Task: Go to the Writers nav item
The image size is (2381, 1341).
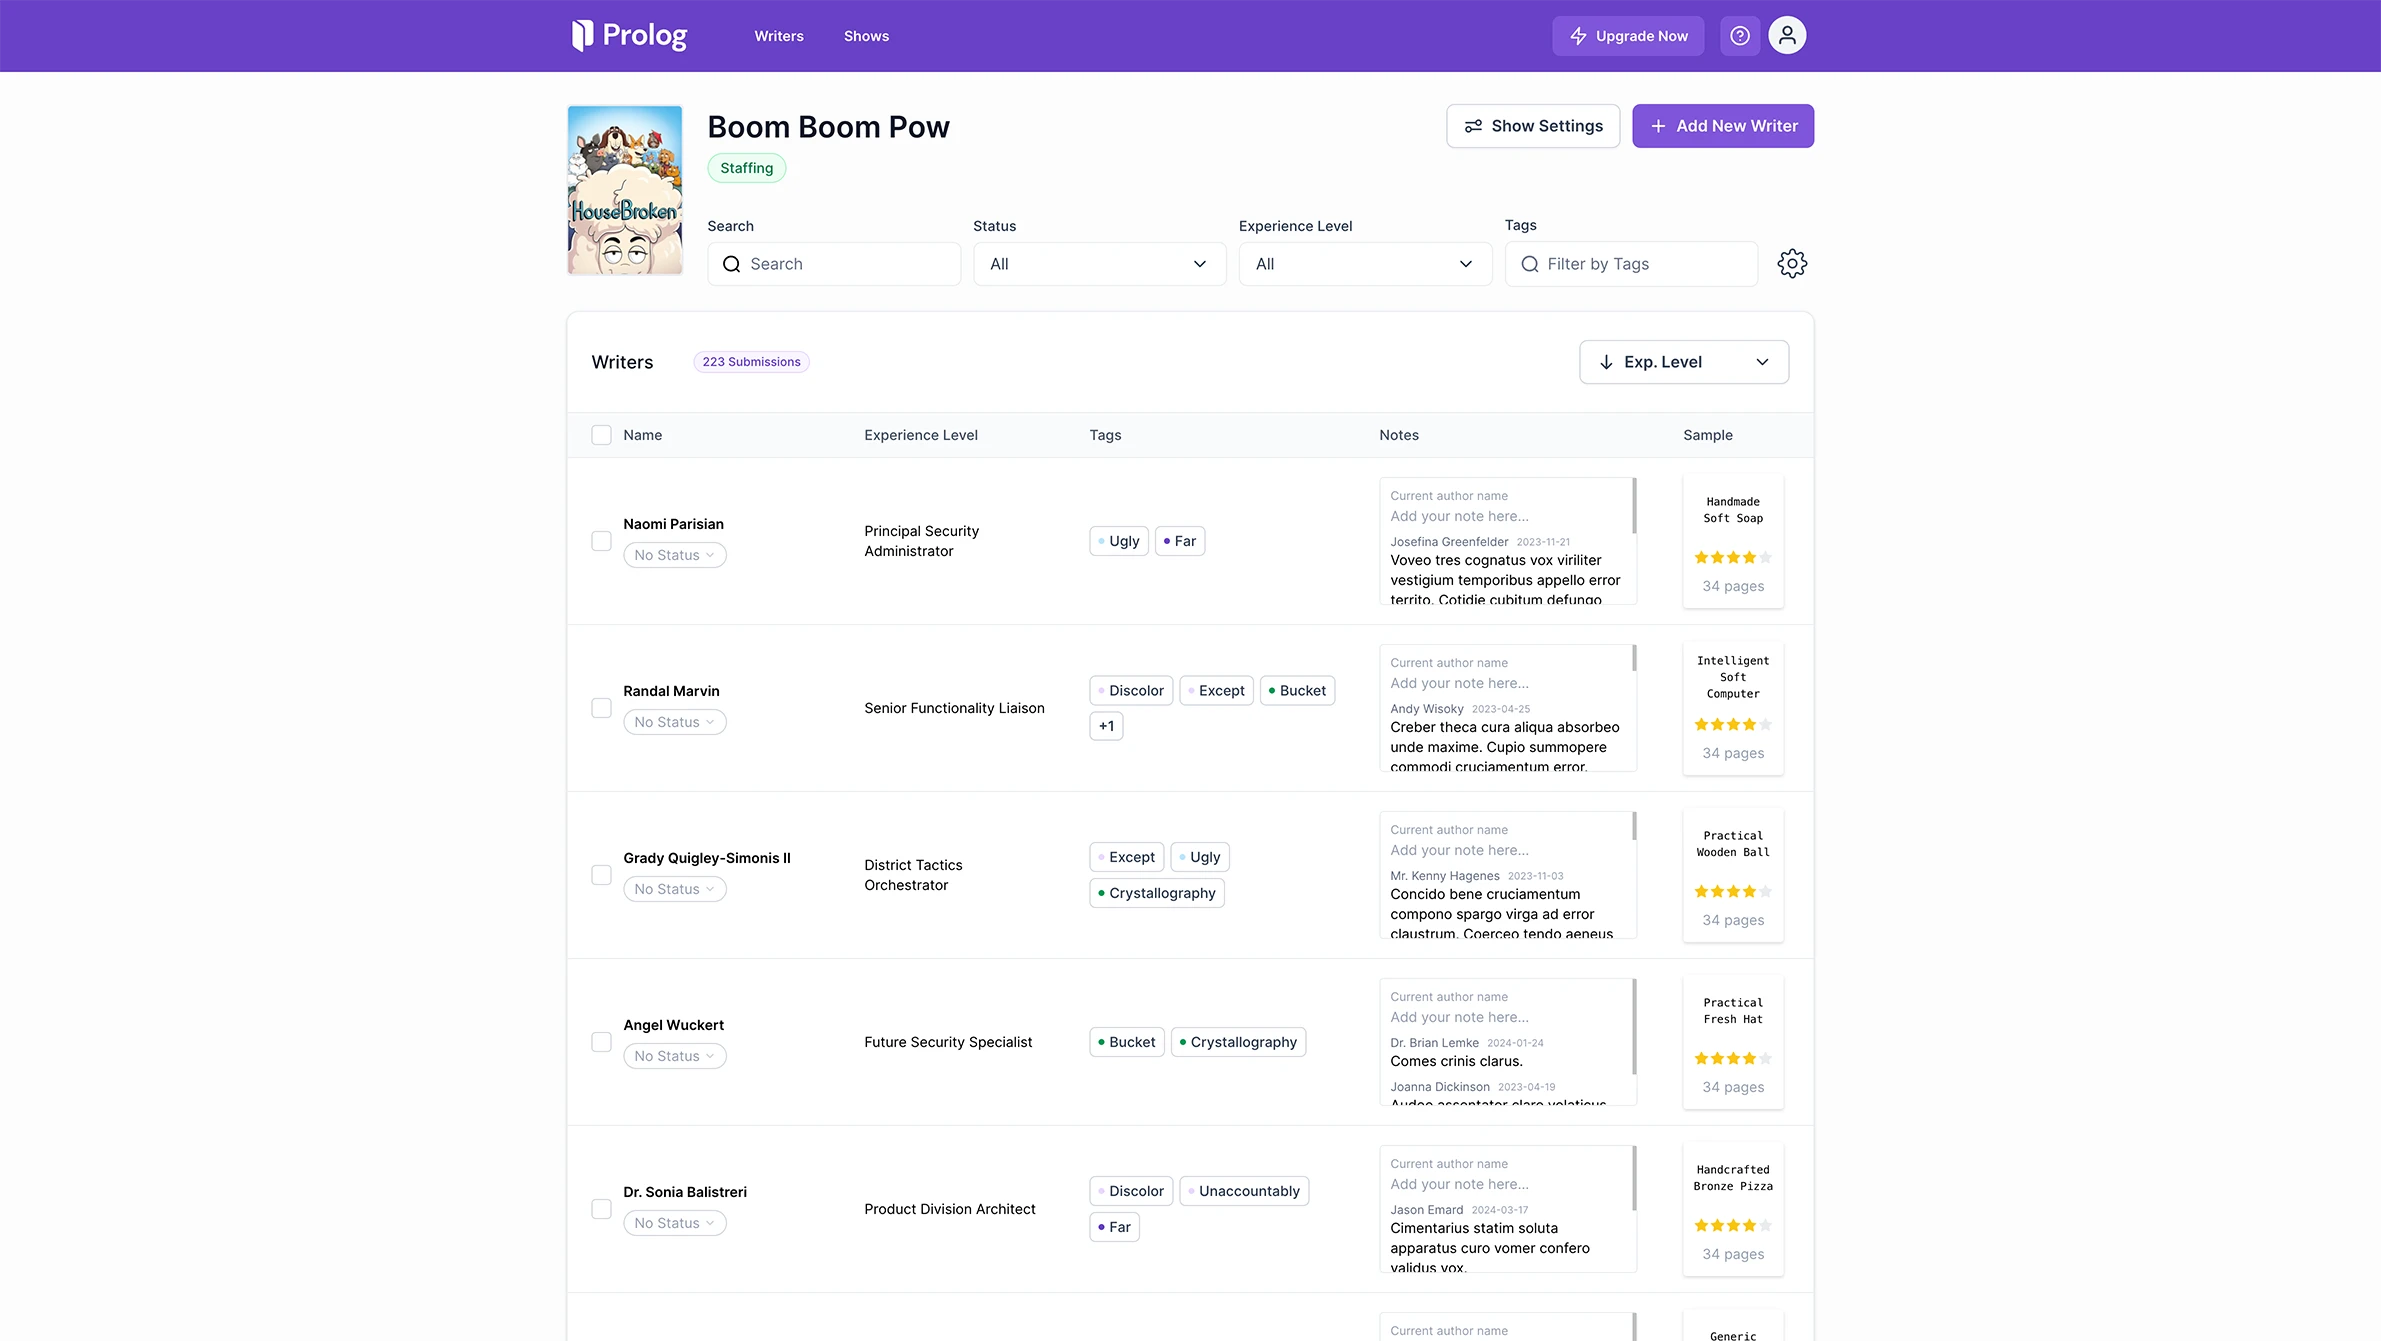Action: [779, 36]
